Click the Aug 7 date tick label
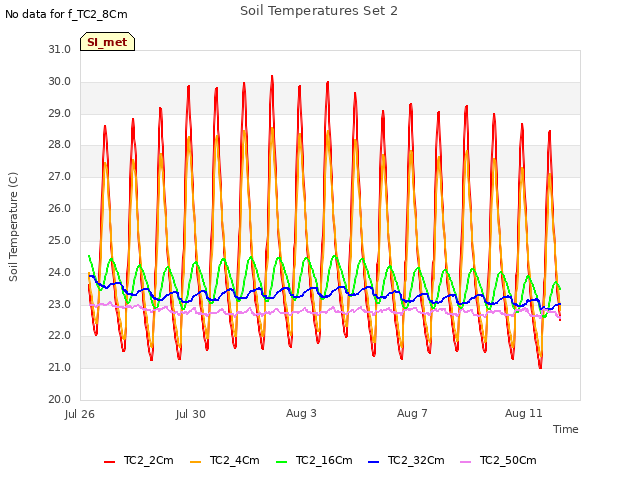The image size is (640, 480). point(412,413)
